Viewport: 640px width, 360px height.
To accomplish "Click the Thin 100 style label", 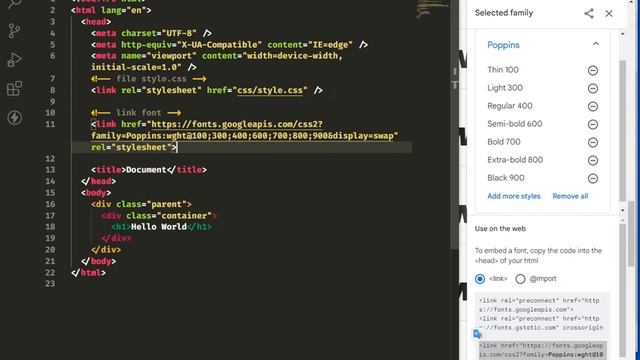I will 503,70.
